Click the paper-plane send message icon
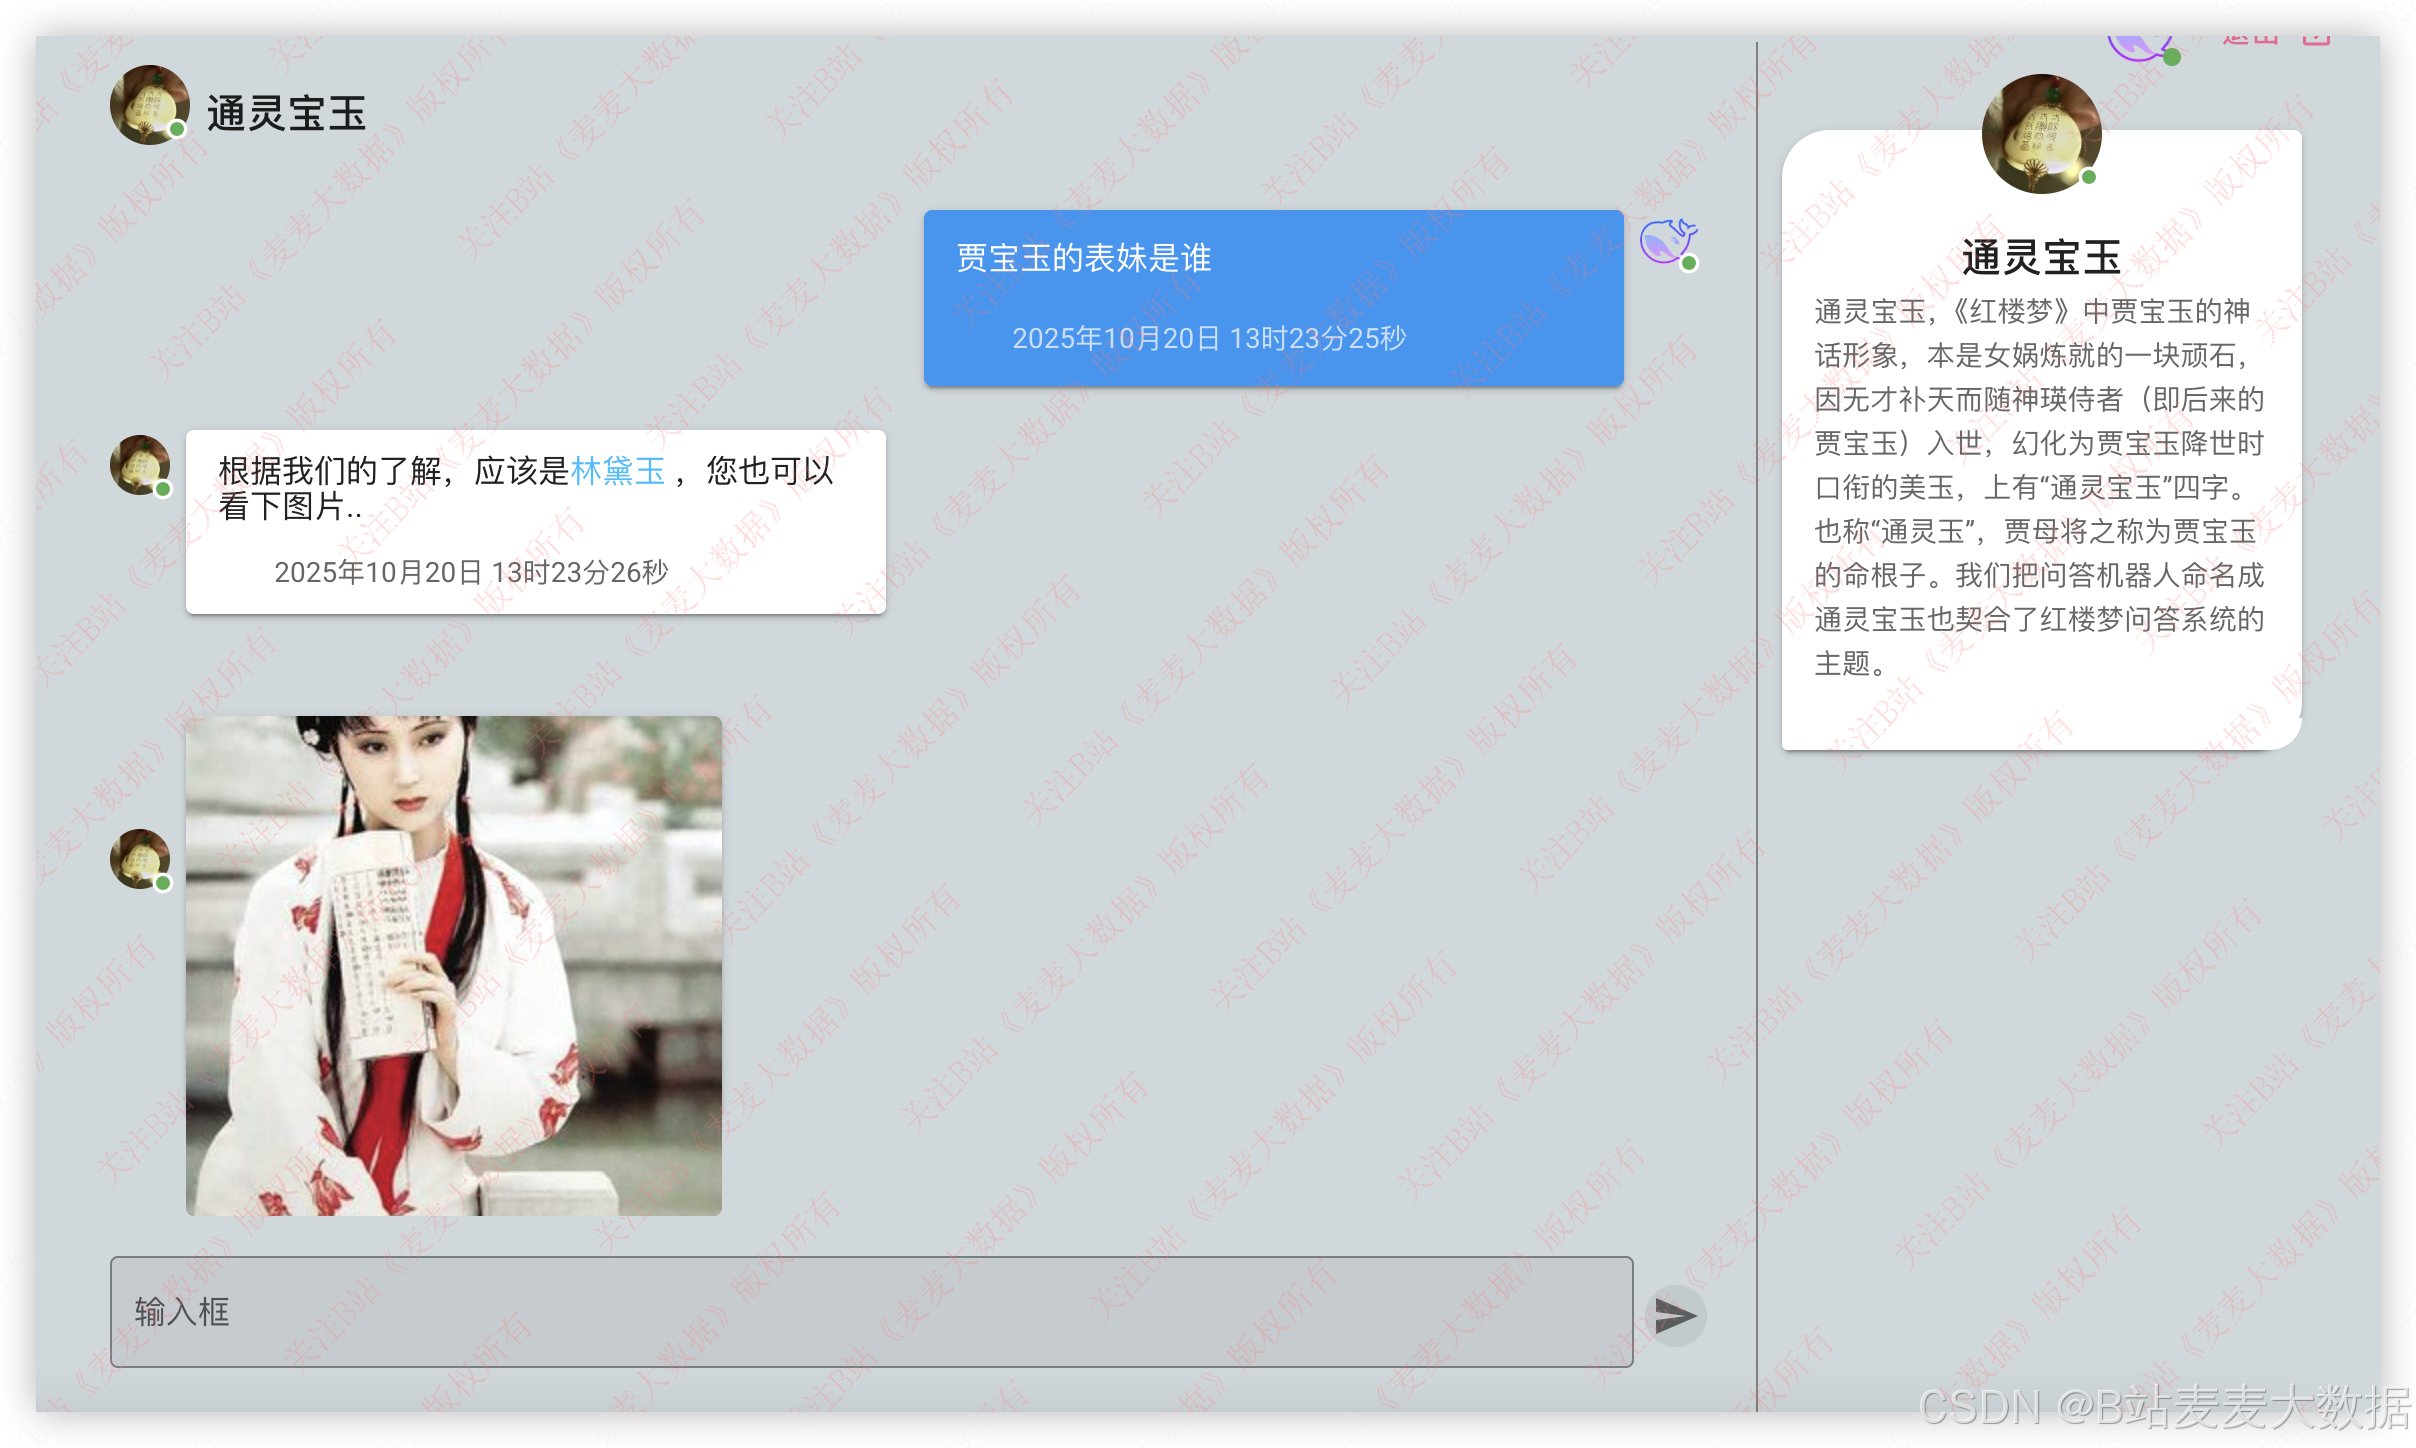Image resolution: width=2416 pixels, height=1448 pixels. click(1675, 1316)
